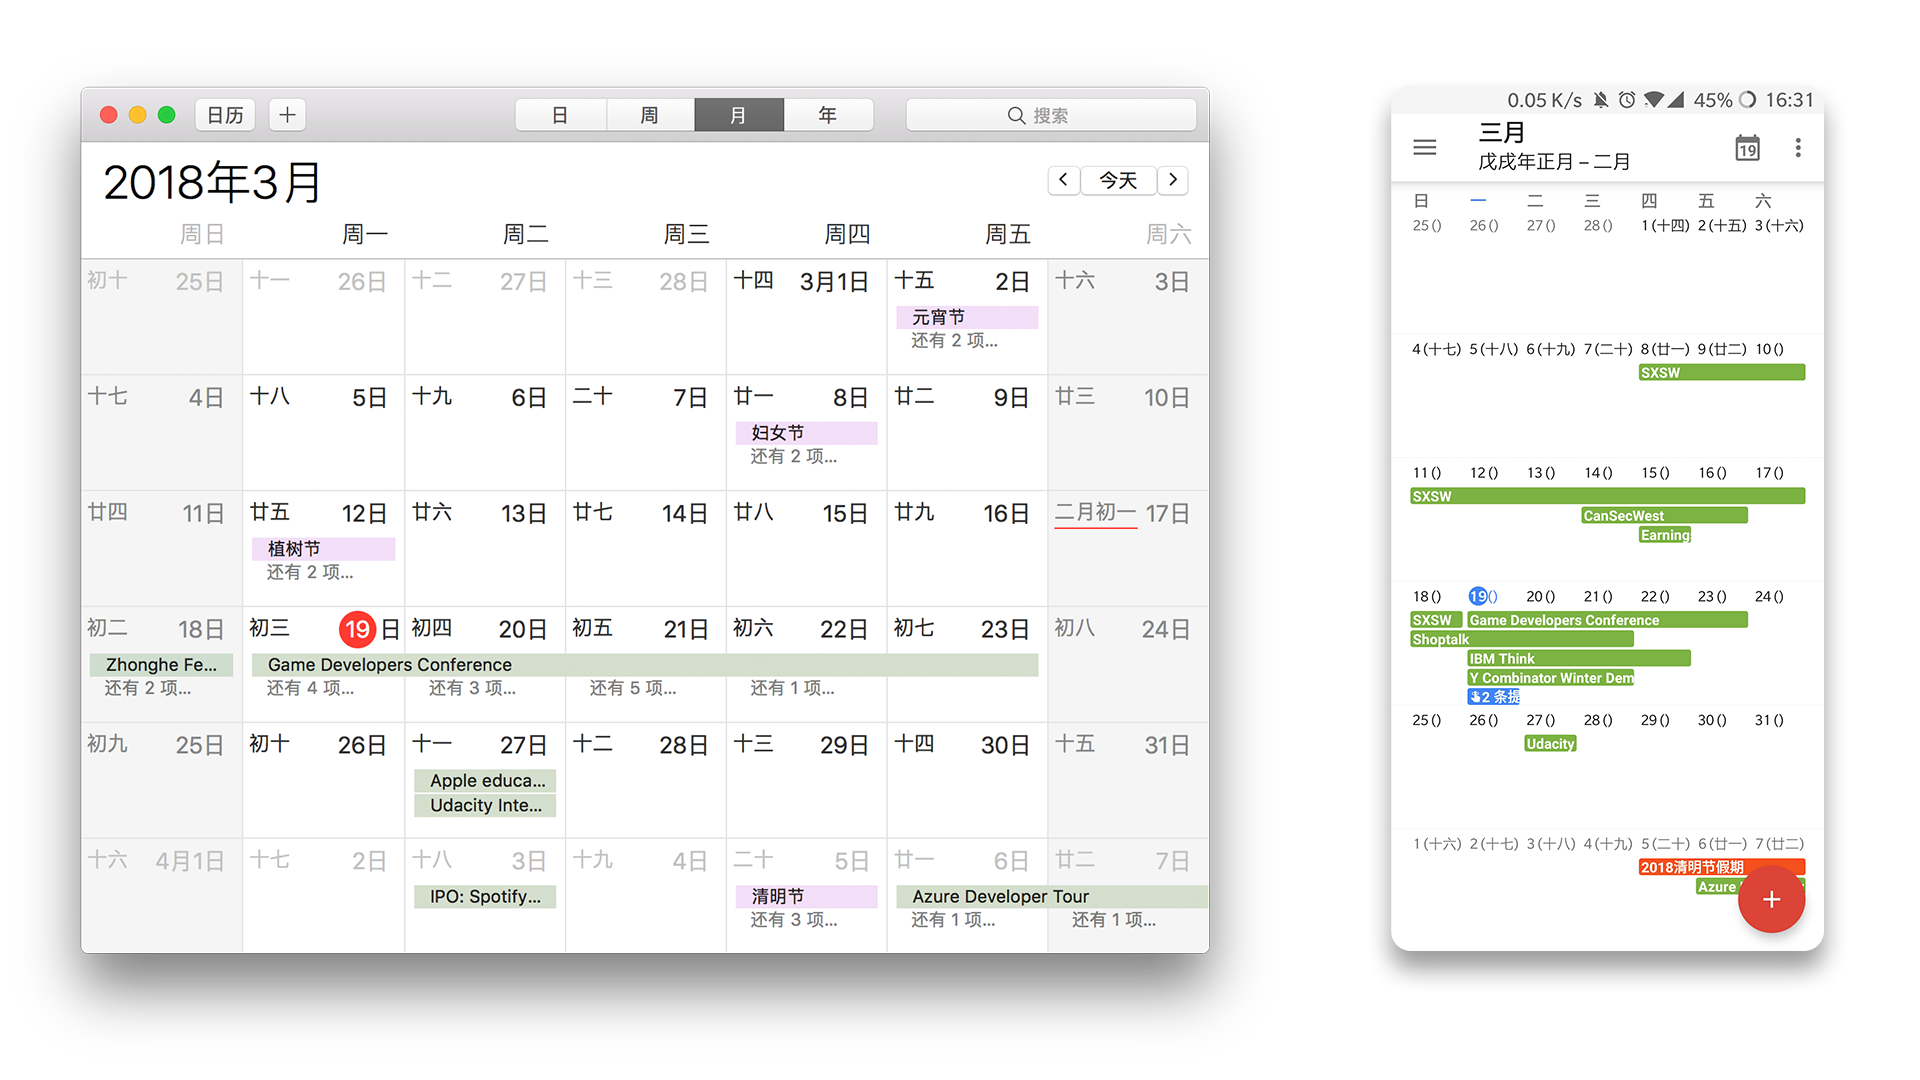Click the plus button to add event in Mac Calendar
Viewport: 1920px width, 1080px height.
click(x=287, y=115)
